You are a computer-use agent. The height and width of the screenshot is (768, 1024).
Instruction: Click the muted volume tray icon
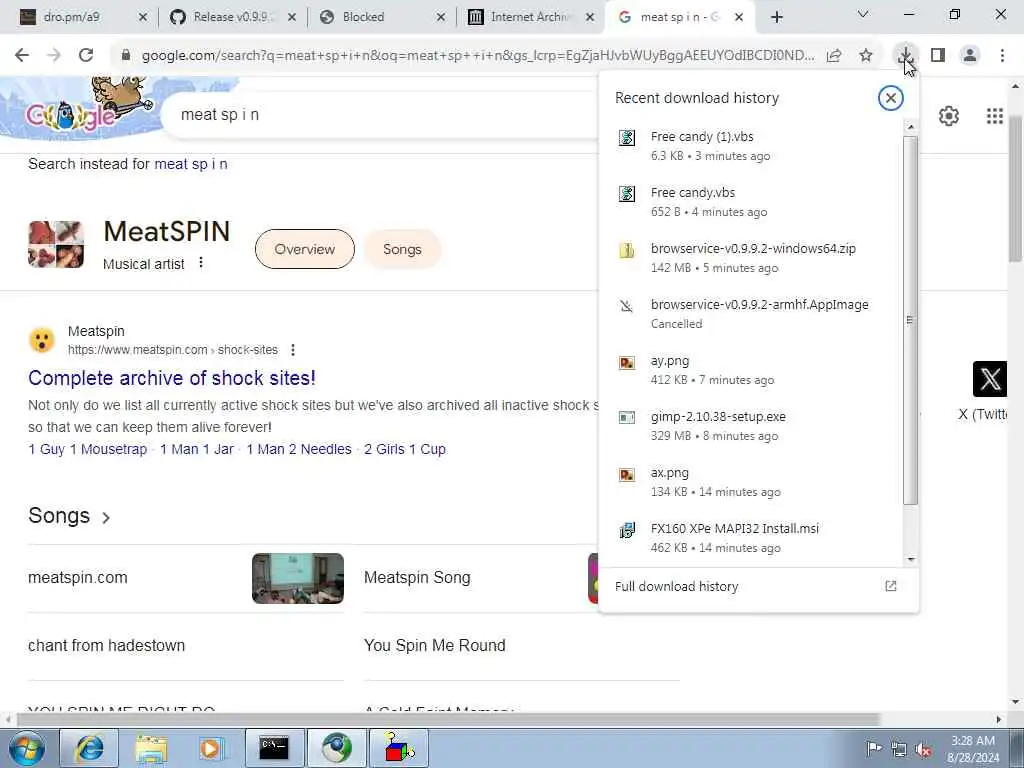tap(923, 749)
